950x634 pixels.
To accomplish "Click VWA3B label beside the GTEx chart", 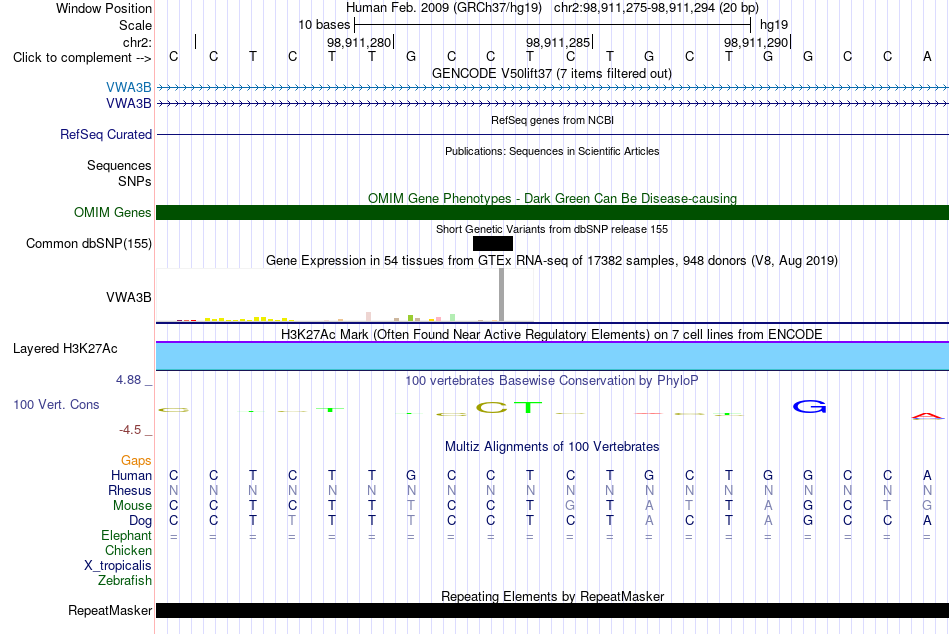I will coord(128,297).
